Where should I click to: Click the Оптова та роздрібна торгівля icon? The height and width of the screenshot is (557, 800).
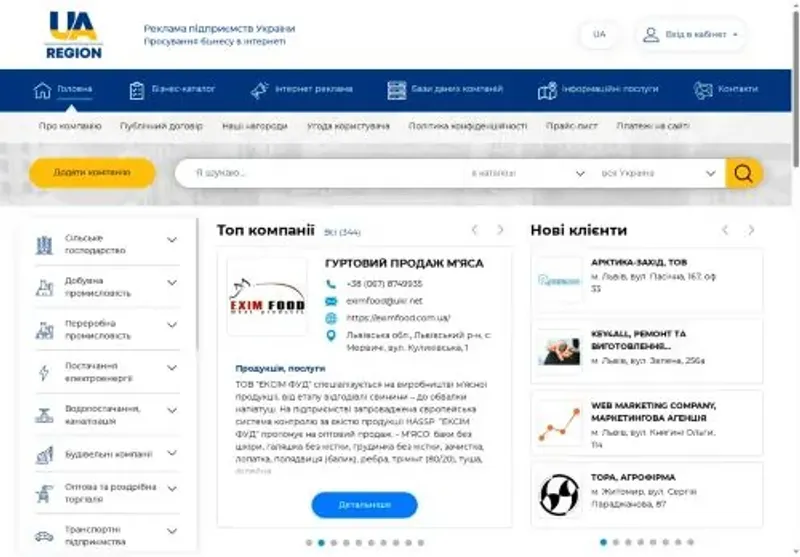click(44, 493)
